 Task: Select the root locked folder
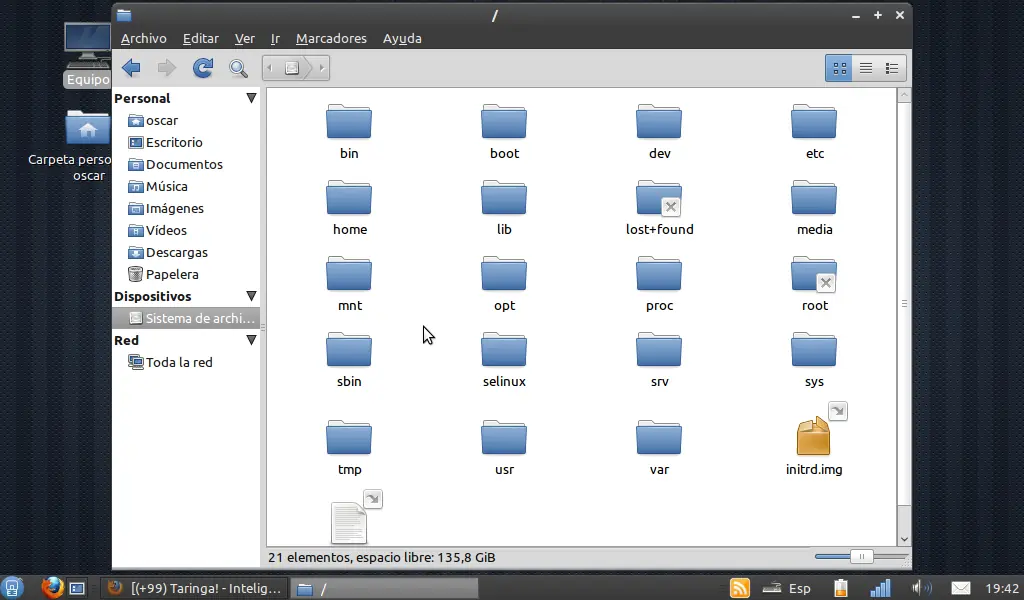pyautogui.click(x=814, y=274)
